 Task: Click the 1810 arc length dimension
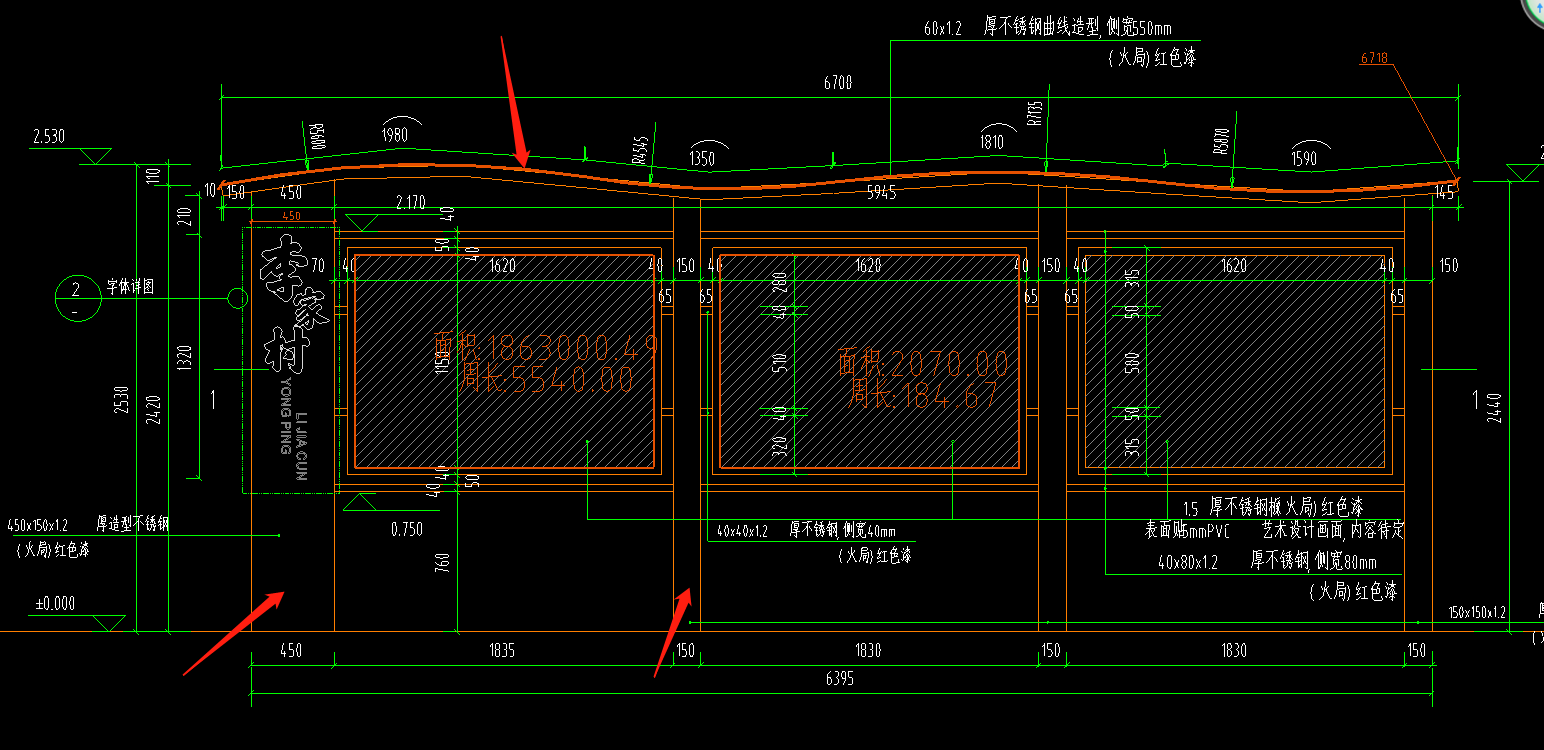coord(991,142)
